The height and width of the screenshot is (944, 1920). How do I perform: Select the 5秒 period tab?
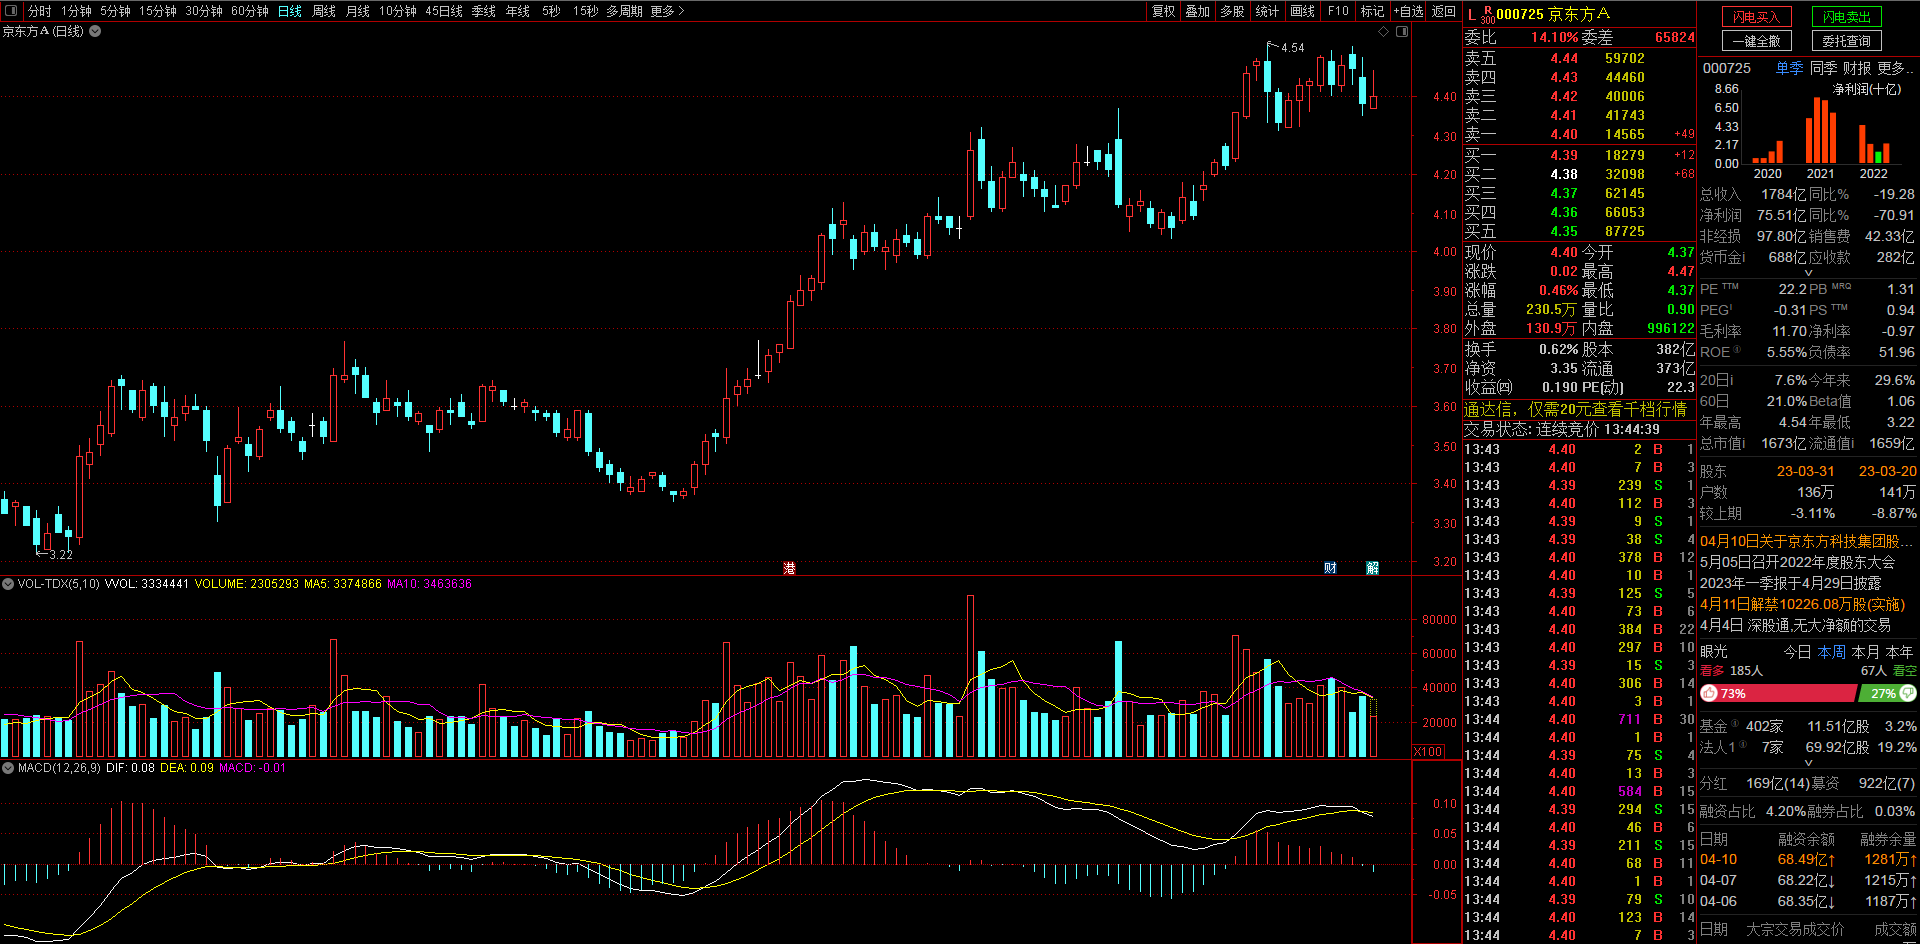[551, 11]
